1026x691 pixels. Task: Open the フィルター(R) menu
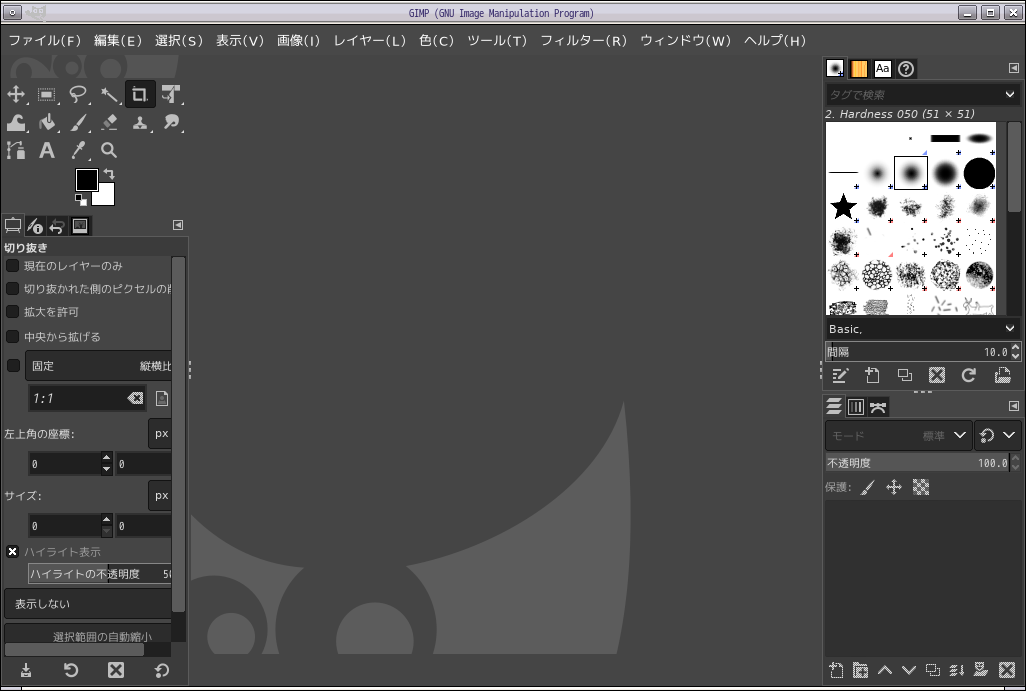[x=584, y=41]
